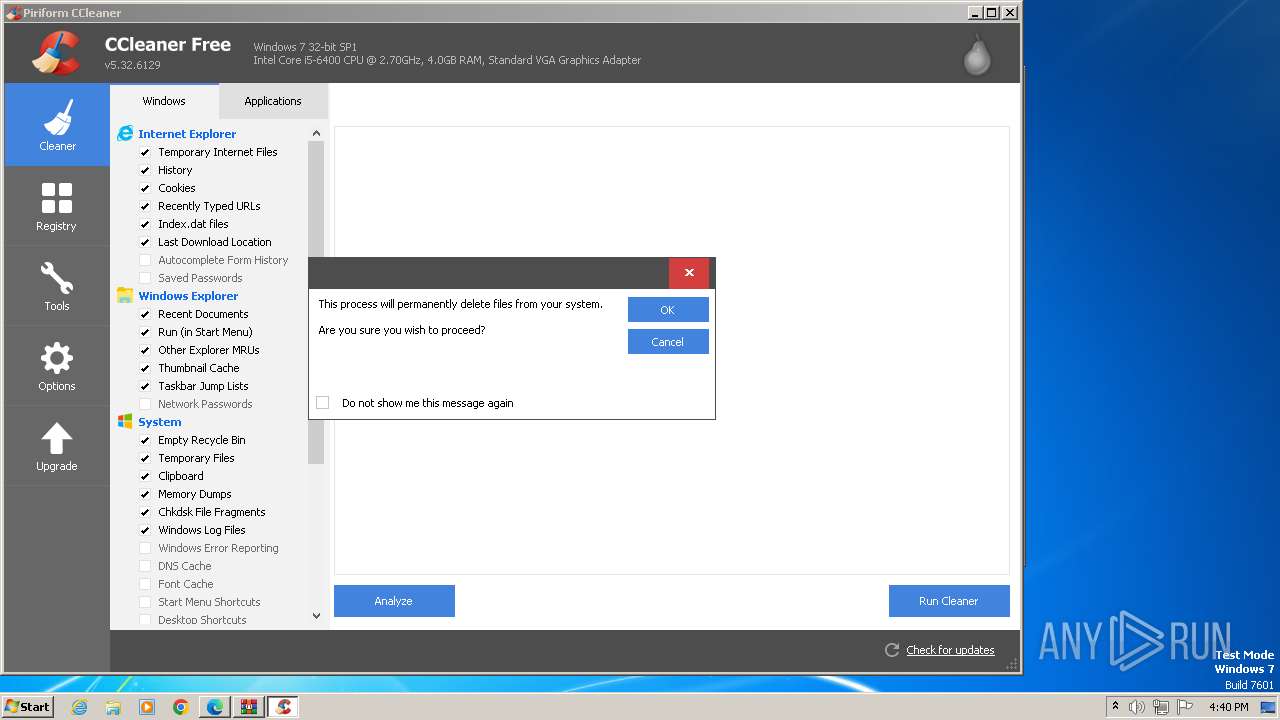Cancel the delete confirmation
The image size is (1280, 720).
click(x=668, y=342)
